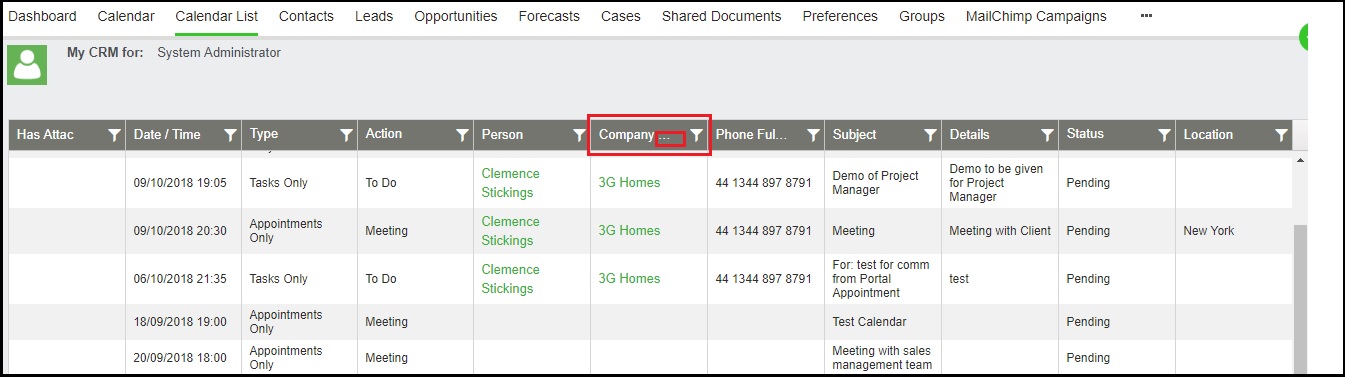Open filter for Phone Full column
This screenshot has width=1345, height=377.
[814, 135]
